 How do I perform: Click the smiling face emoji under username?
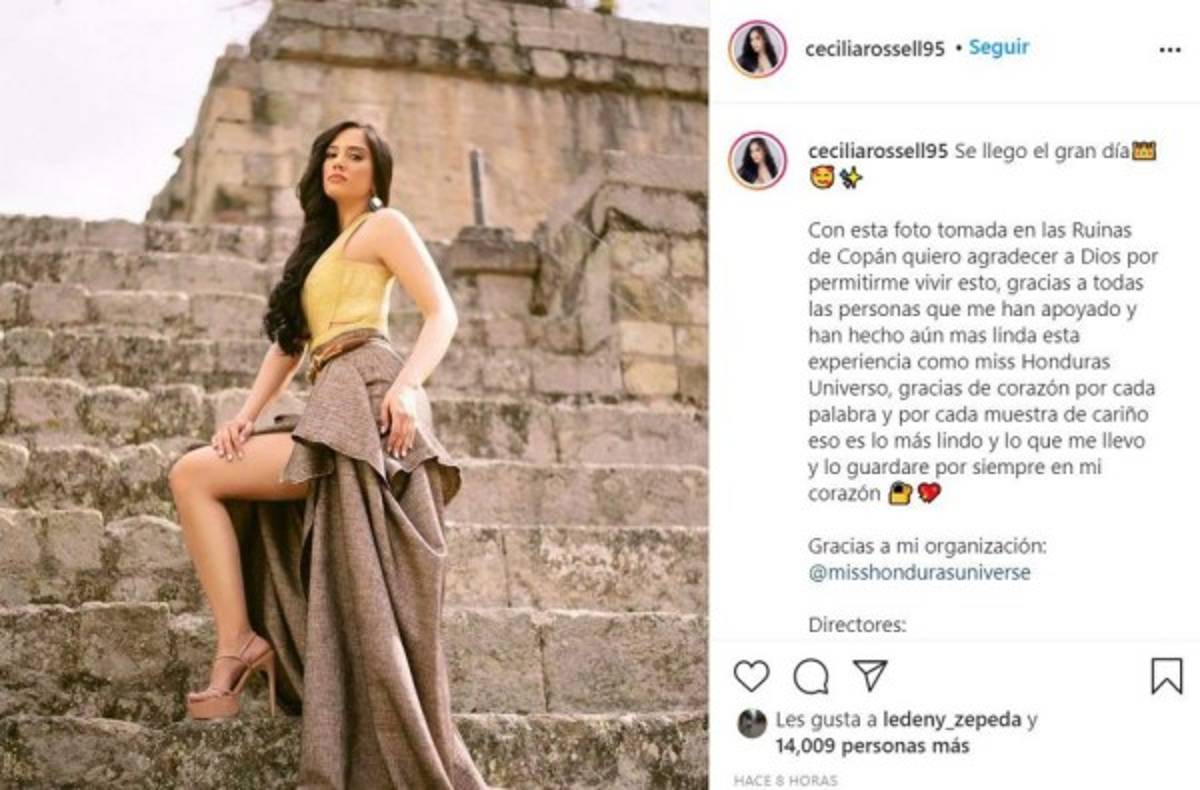coord(820,179)
